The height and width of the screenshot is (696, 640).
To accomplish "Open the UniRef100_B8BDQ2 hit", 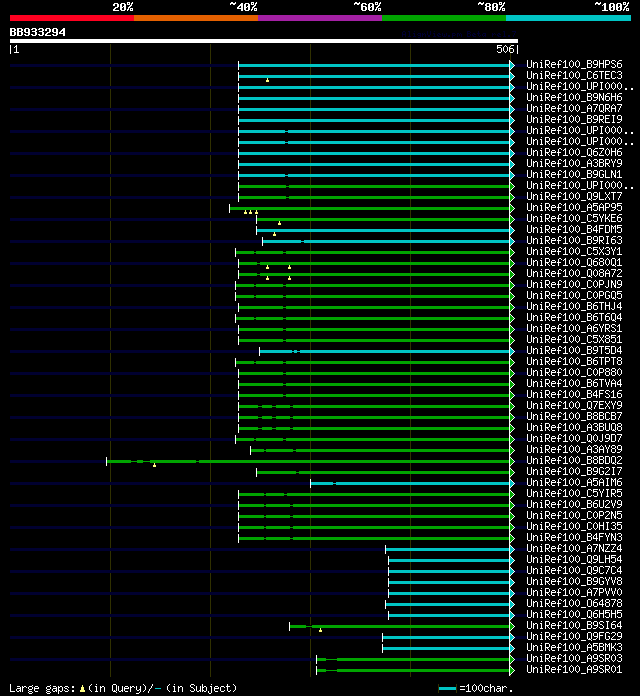I will [x=574, y=460].
